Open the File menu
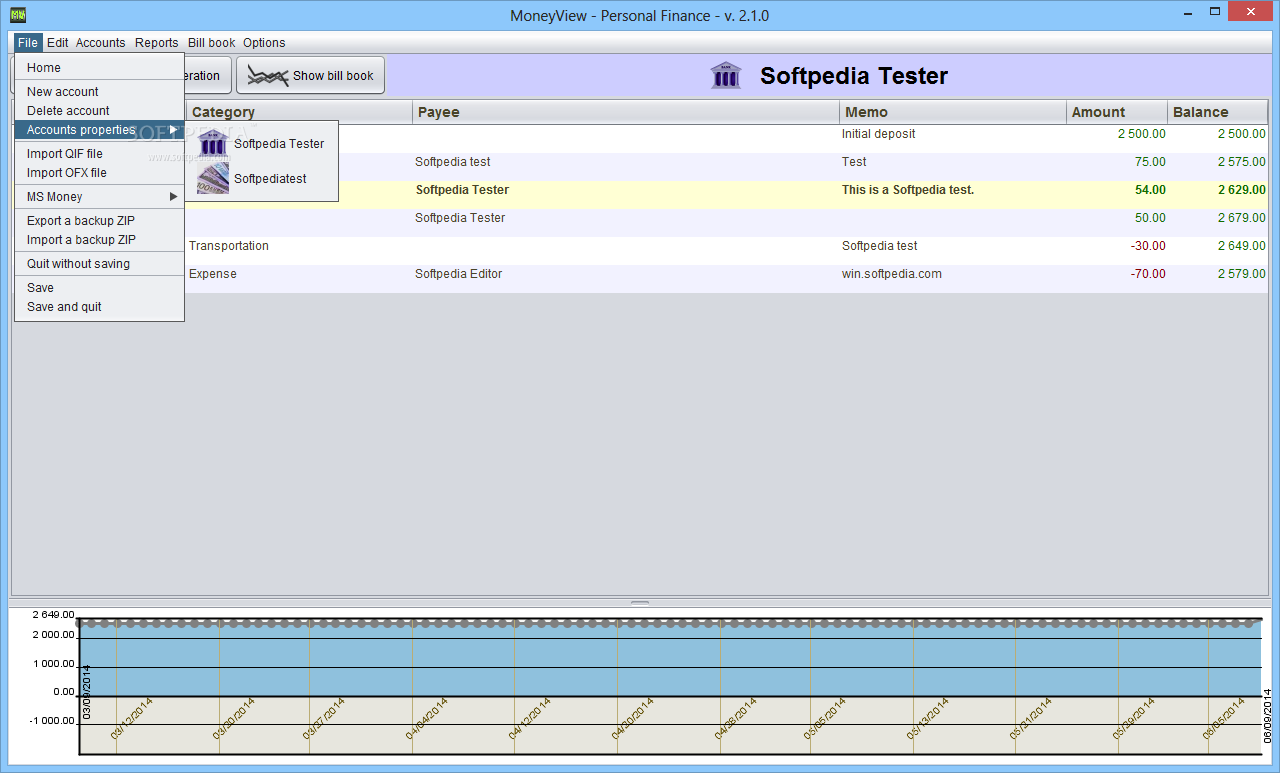The height and width of the screenshot is (773, 1280). (27, 42)
